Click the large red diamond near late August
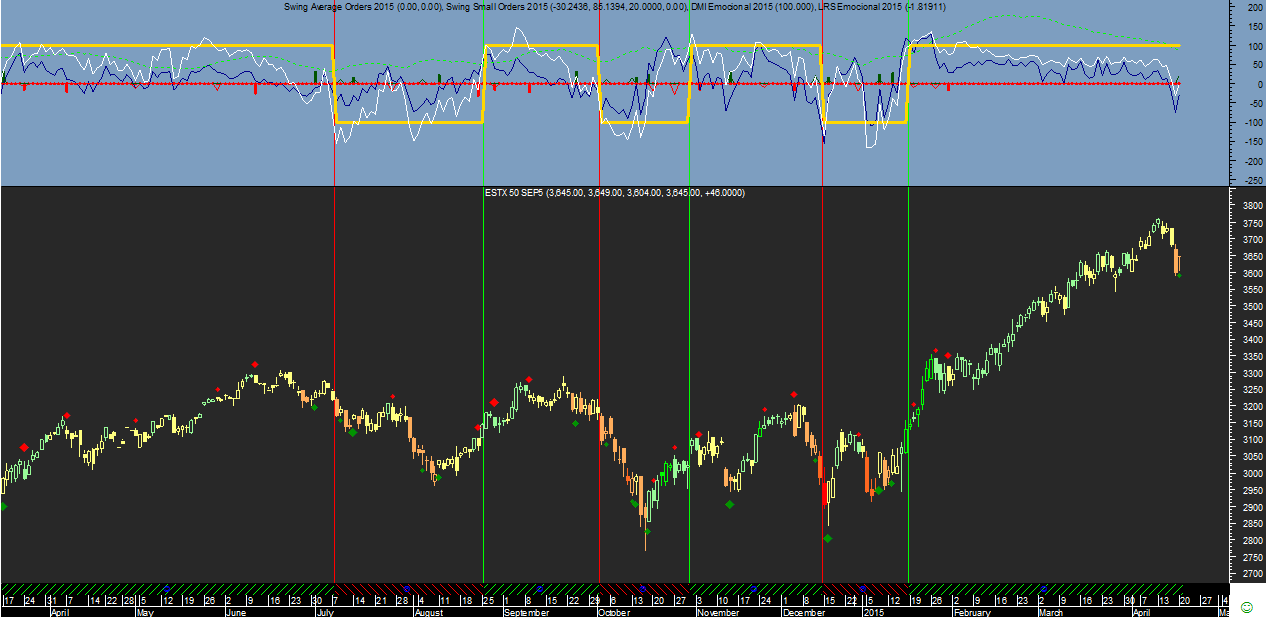 [494, 402]
